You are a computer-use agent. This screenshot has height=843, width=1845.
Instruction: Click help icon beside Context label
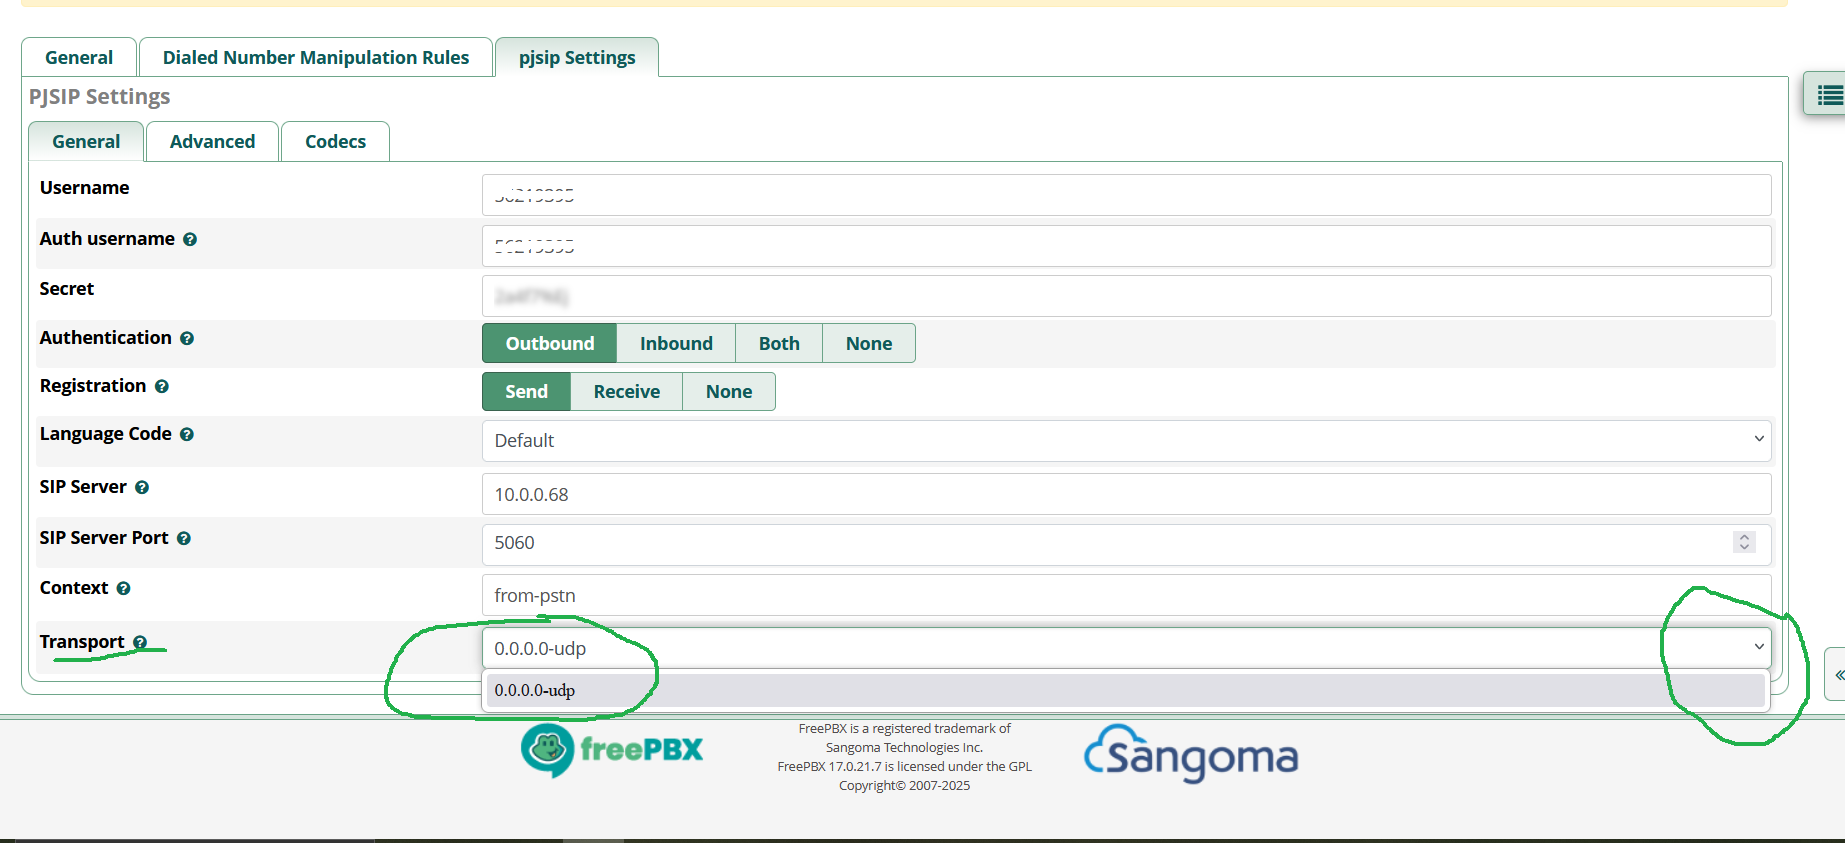124,589
